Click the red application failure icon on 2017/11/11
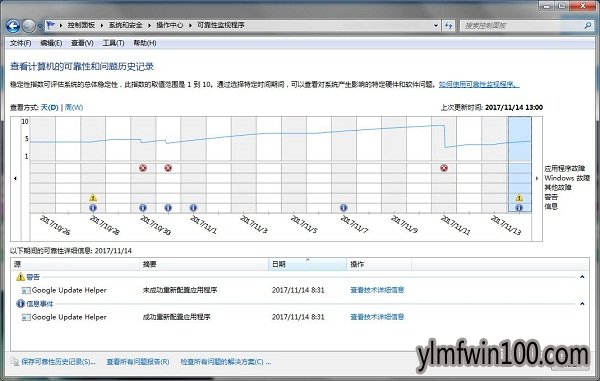Screen dimensions: 600x381 pos(444,168)
